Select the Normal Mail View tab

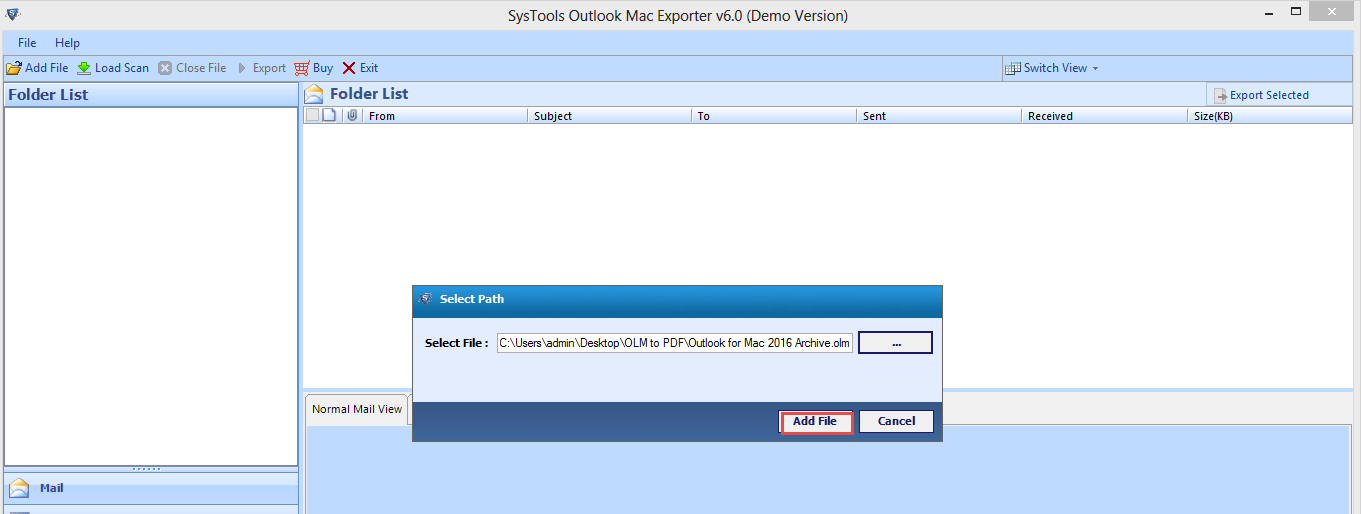click(356, 409)
